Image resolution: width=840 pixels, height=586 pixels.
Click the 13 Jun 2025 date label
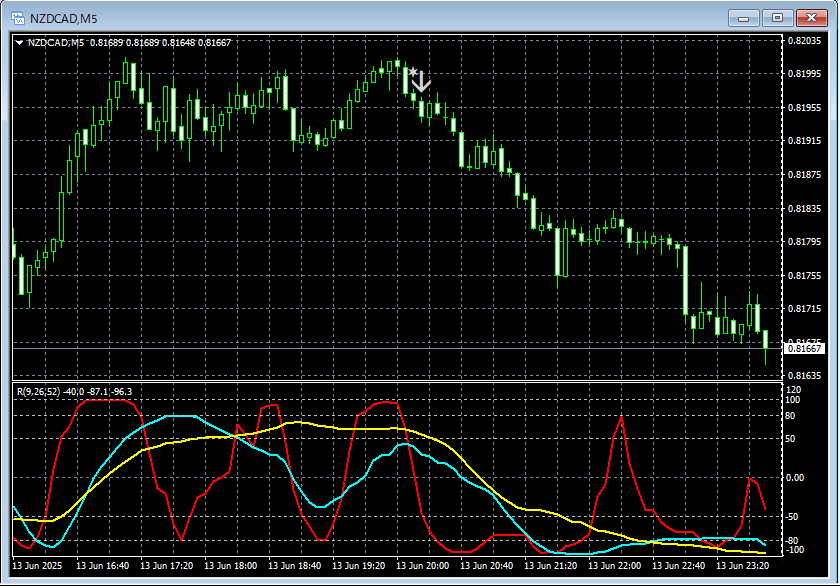(x=39, y=565)
